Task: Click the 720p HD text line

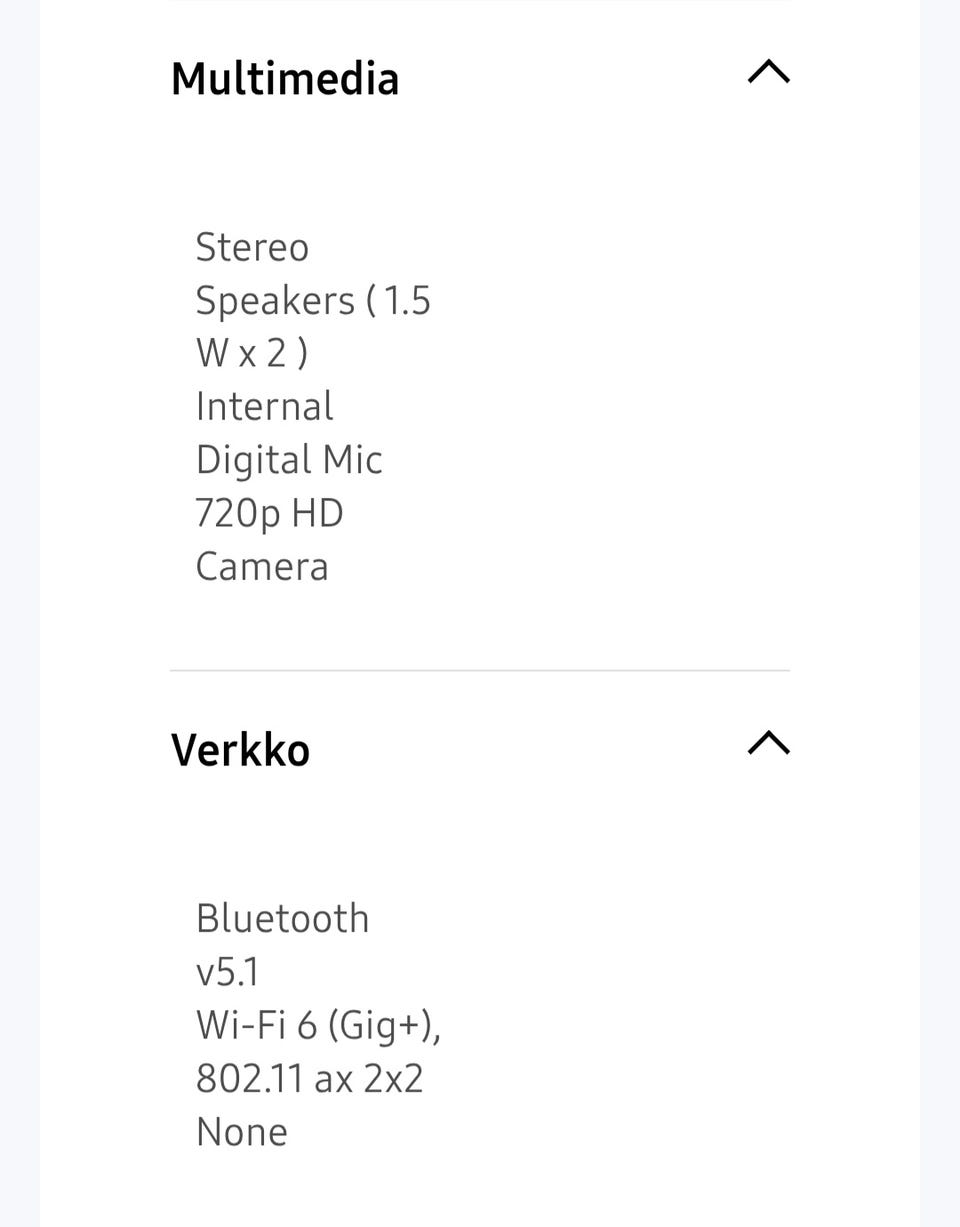Action: click(269, 513)
